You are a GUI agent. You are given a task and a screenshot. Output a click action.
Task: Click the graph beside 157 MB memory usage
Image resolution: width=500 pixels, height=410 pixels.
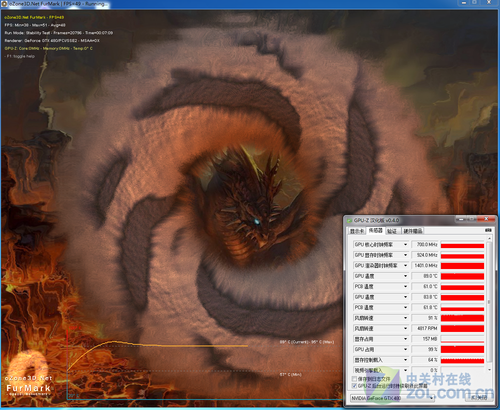pos(462,339)
